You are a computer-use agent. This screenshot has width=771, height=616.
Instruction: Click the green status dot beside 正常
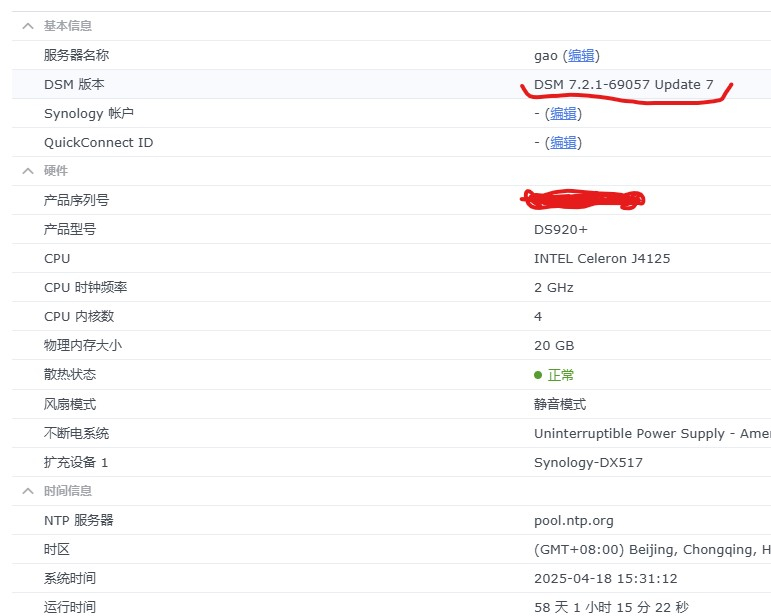538,375
